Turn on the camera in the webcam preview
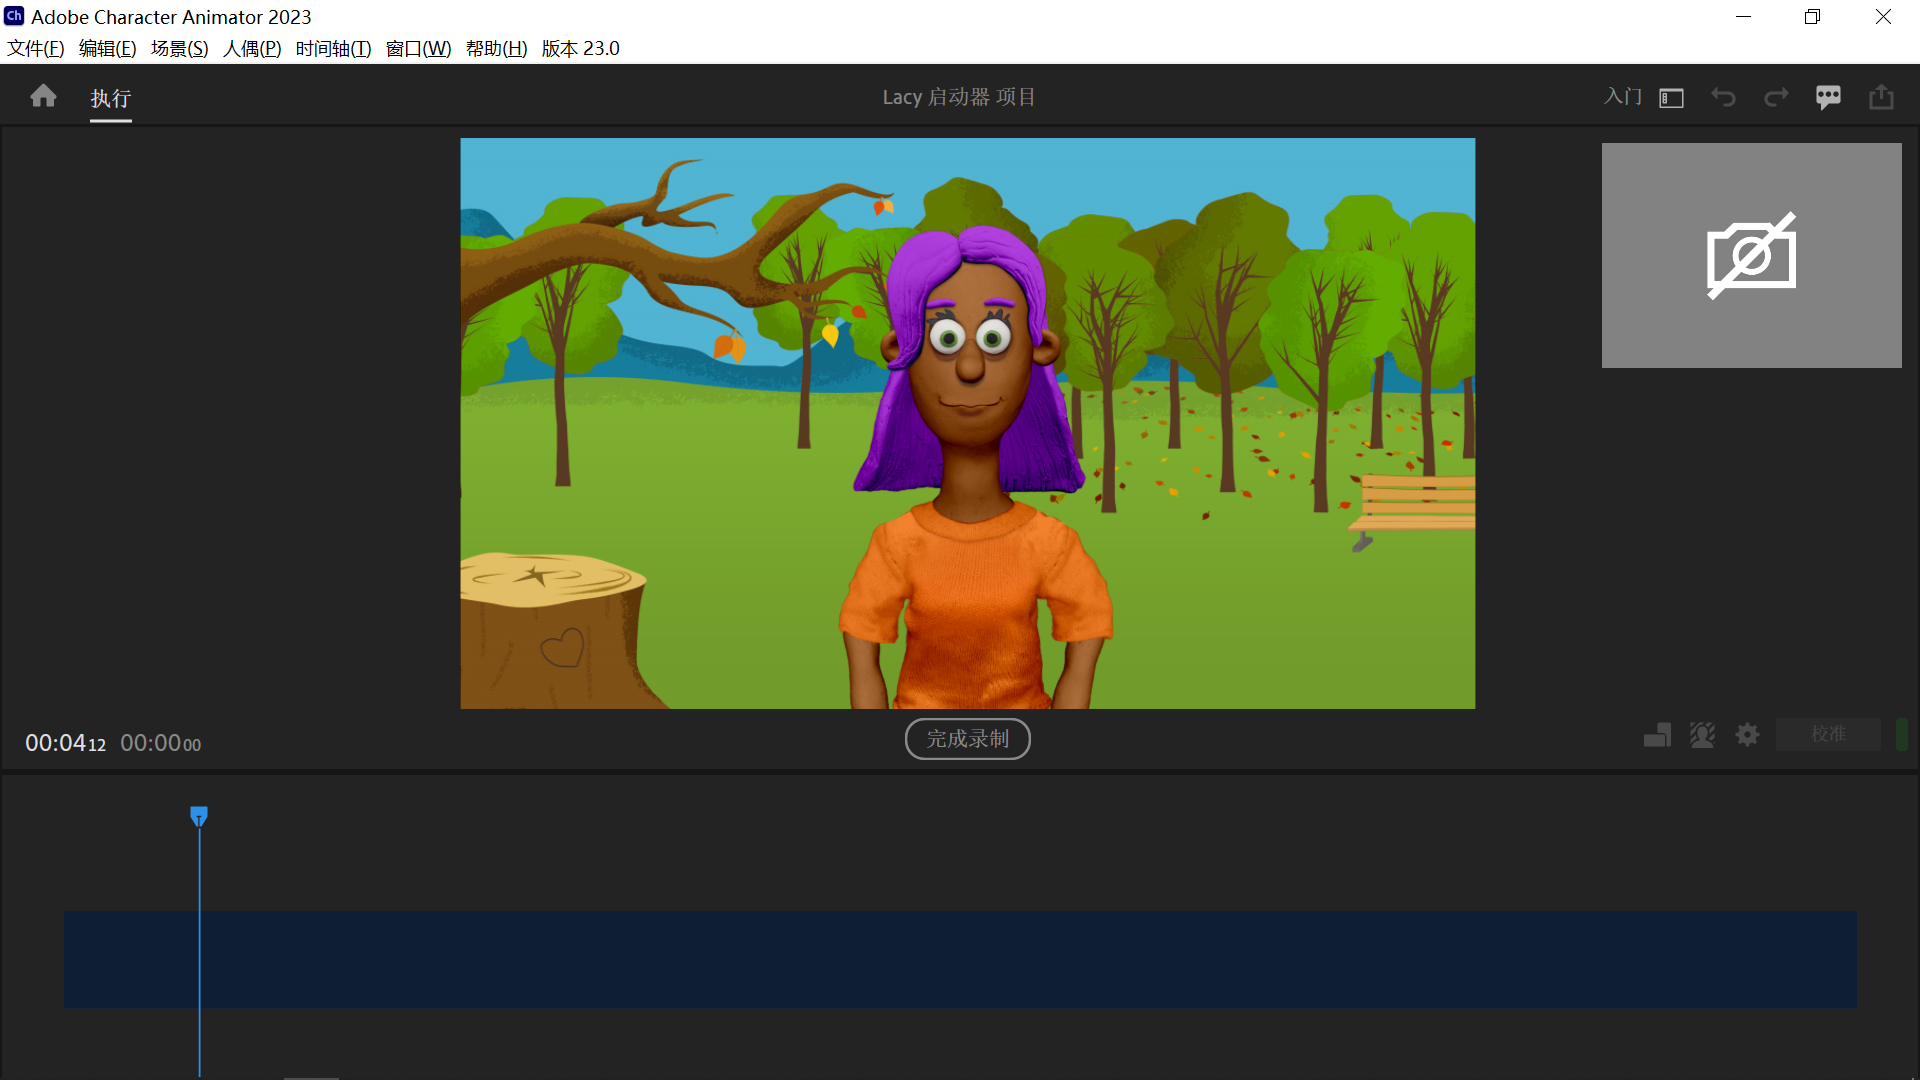1920x1080 pixels. pyautogui.click(x=1751, y=255)
